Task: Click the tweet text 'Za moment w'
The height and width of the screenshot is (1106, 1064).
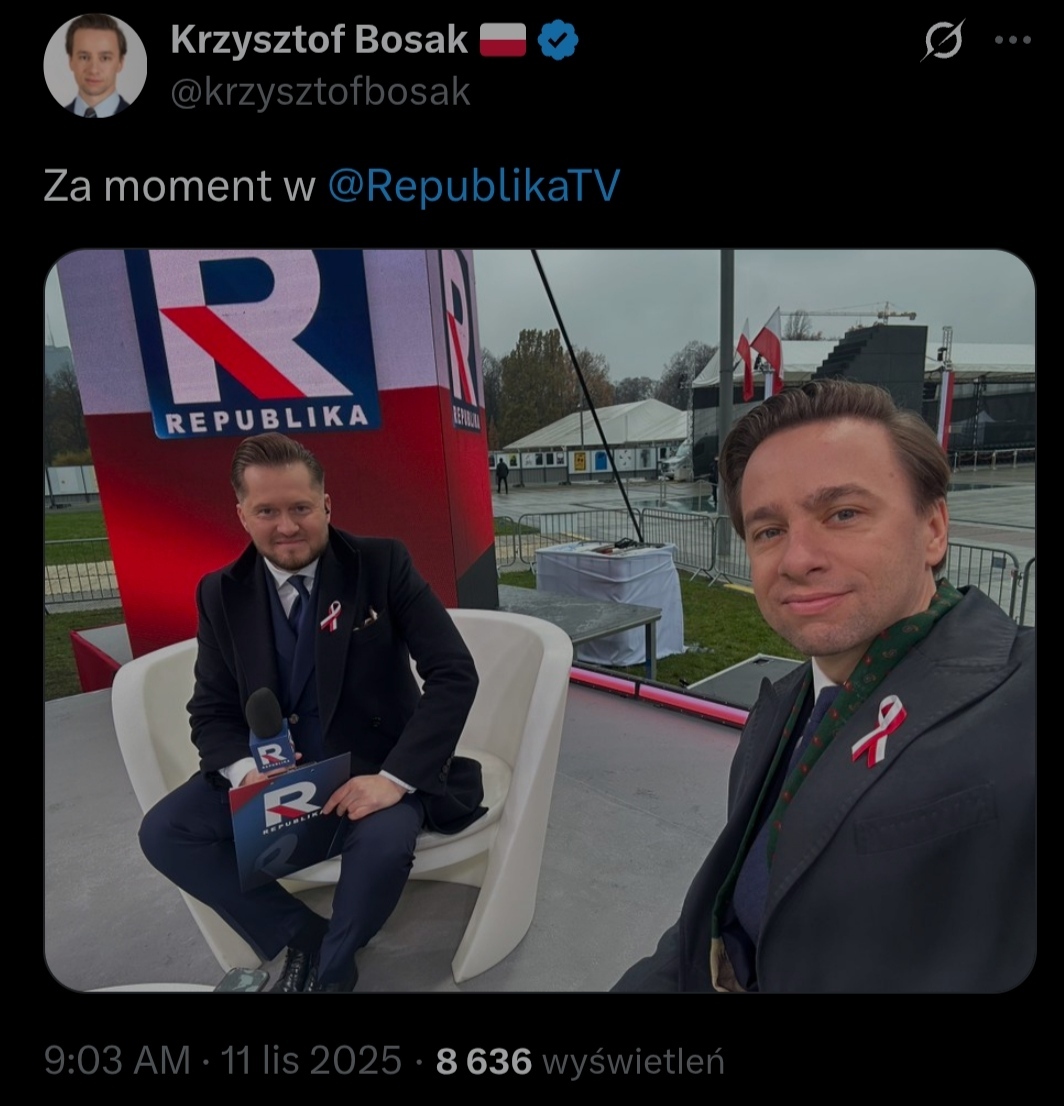Action: (179, 186)
